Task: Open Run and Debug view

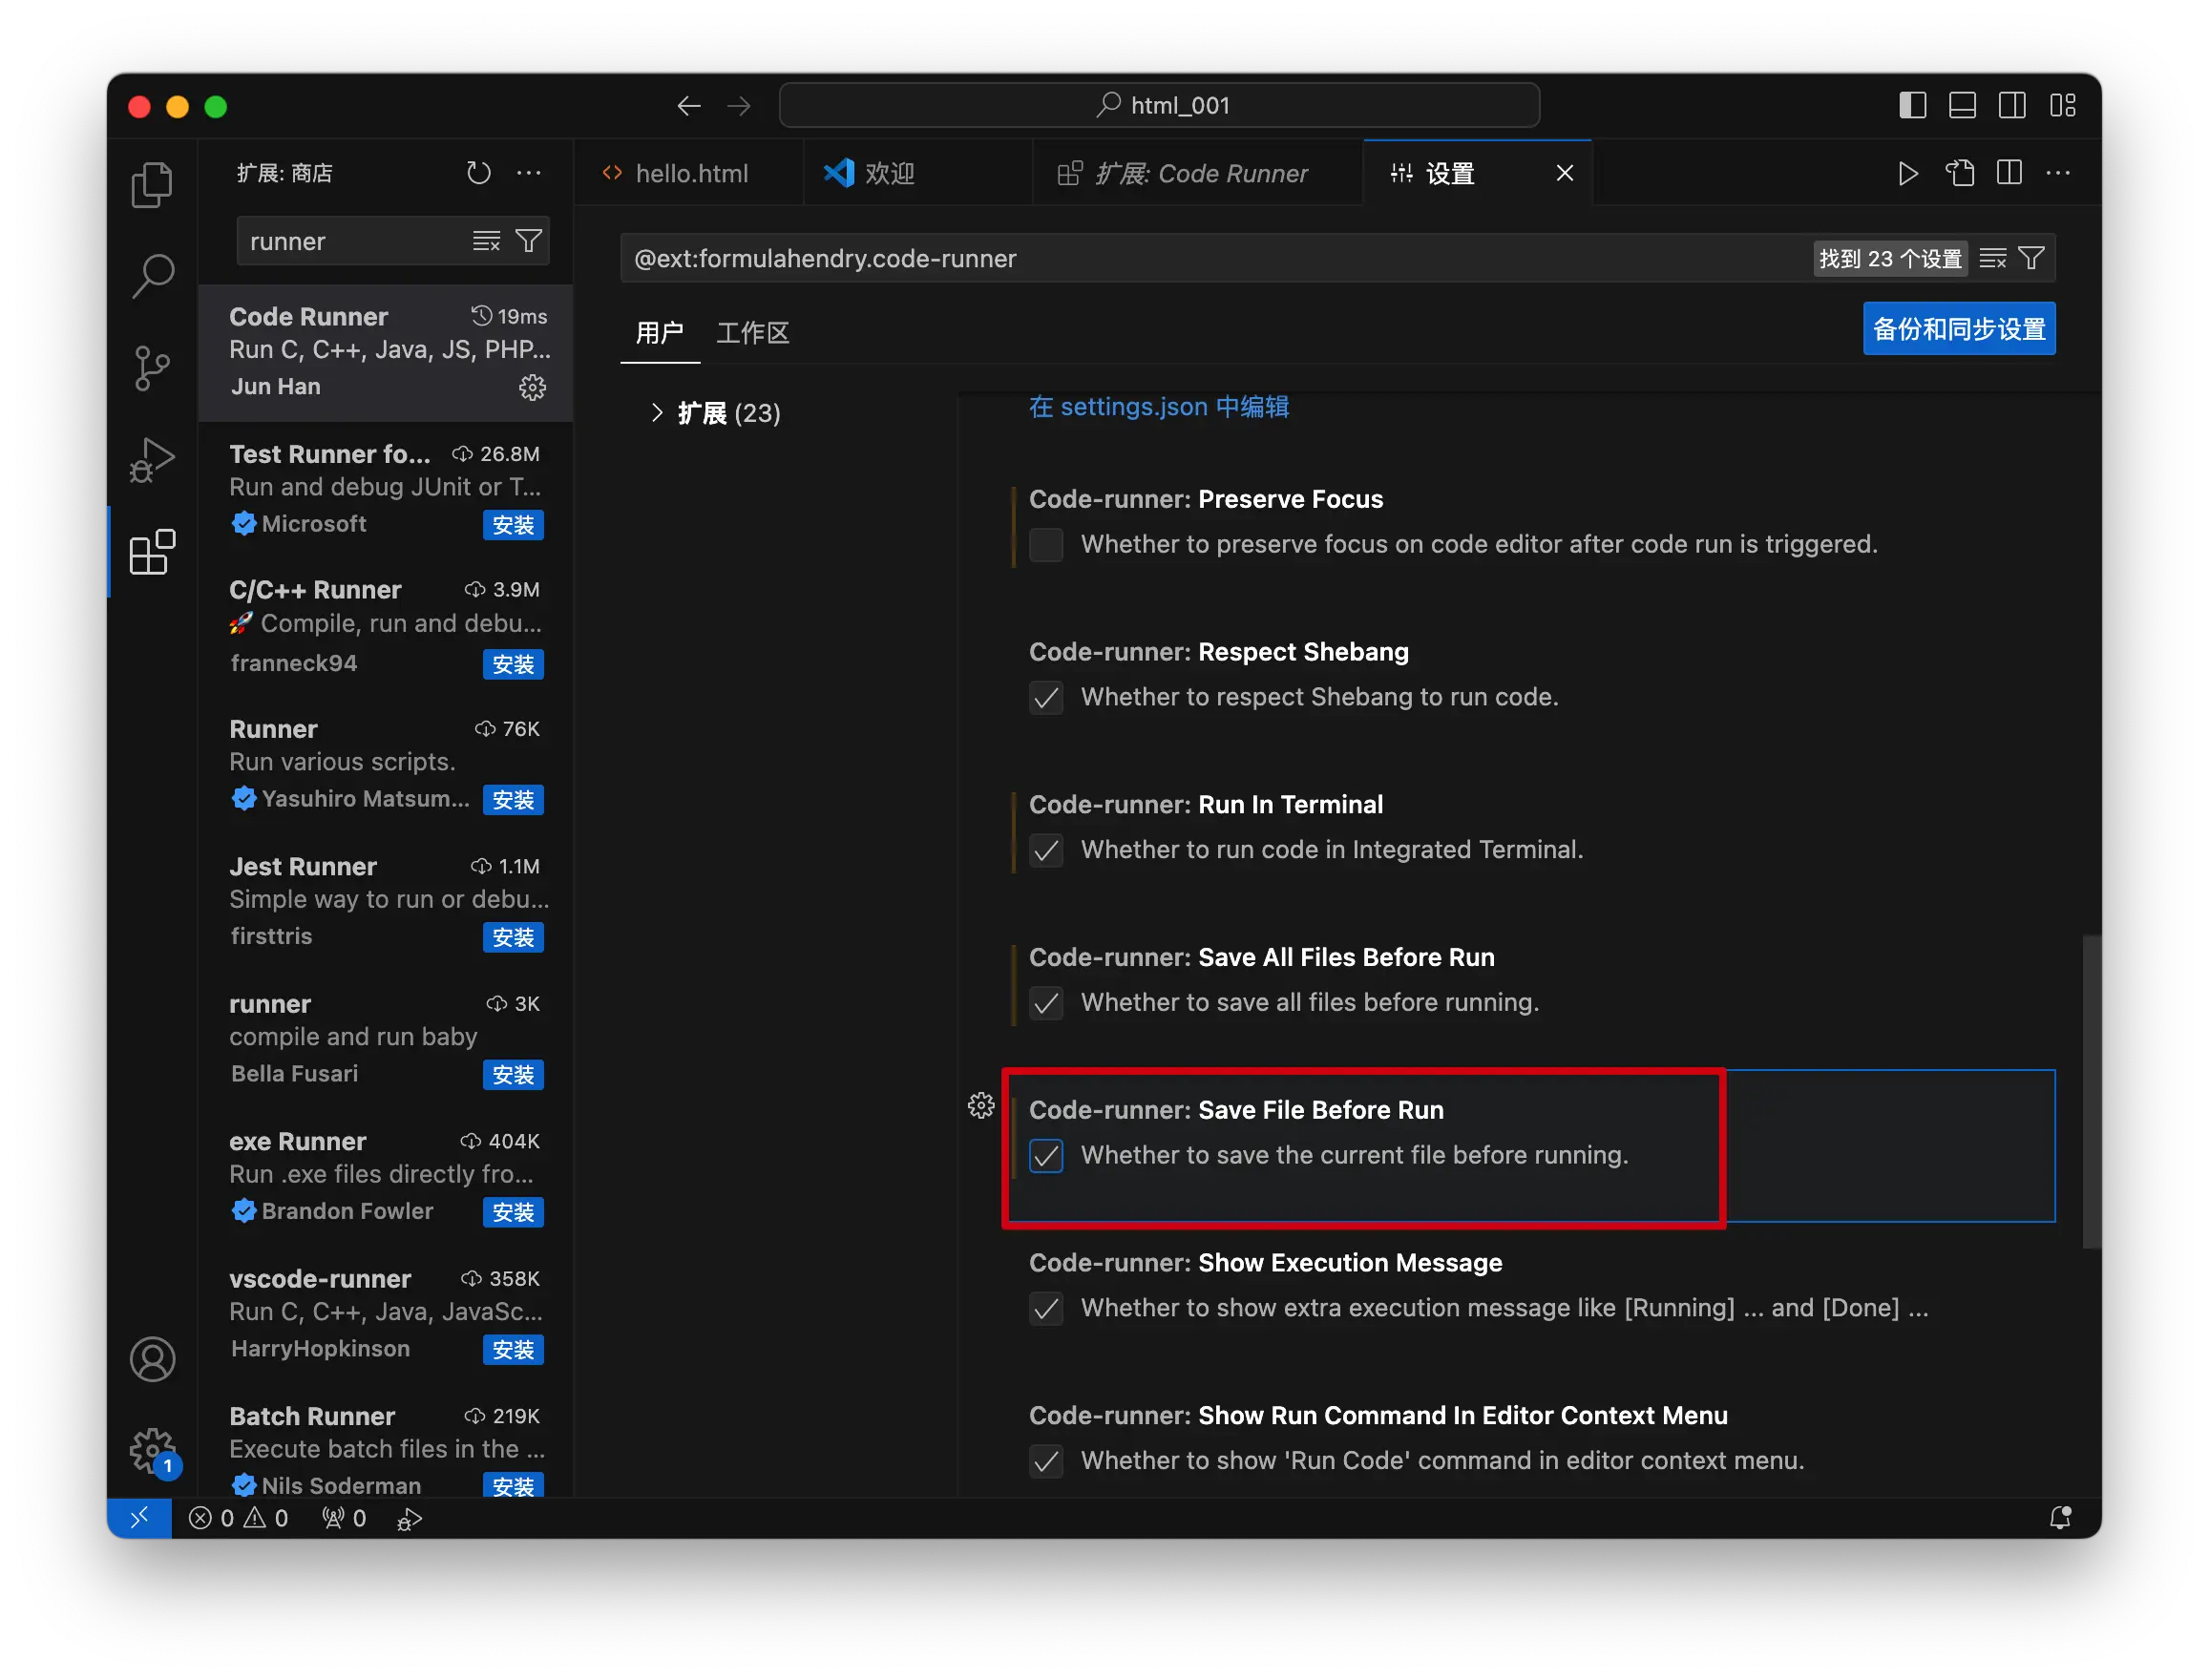Action: [152, 460]
